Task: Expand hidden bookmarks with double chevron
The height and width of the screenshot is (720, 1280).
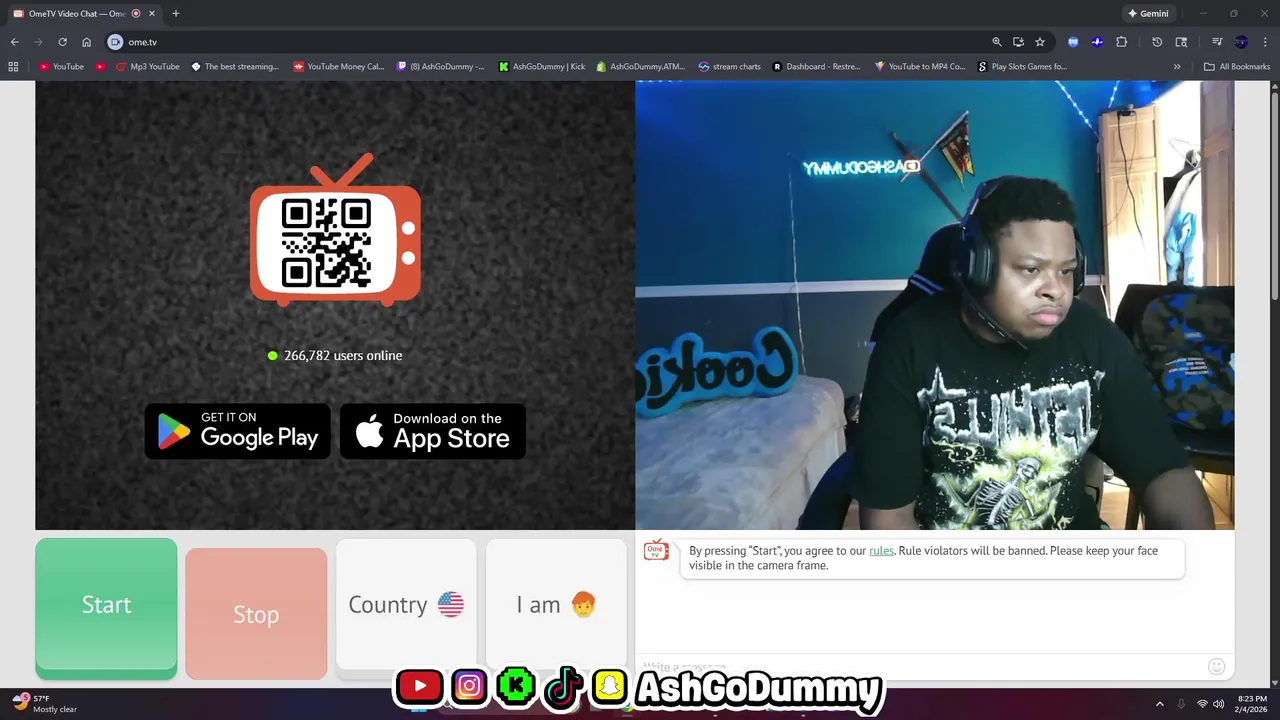Action: 1177,67
